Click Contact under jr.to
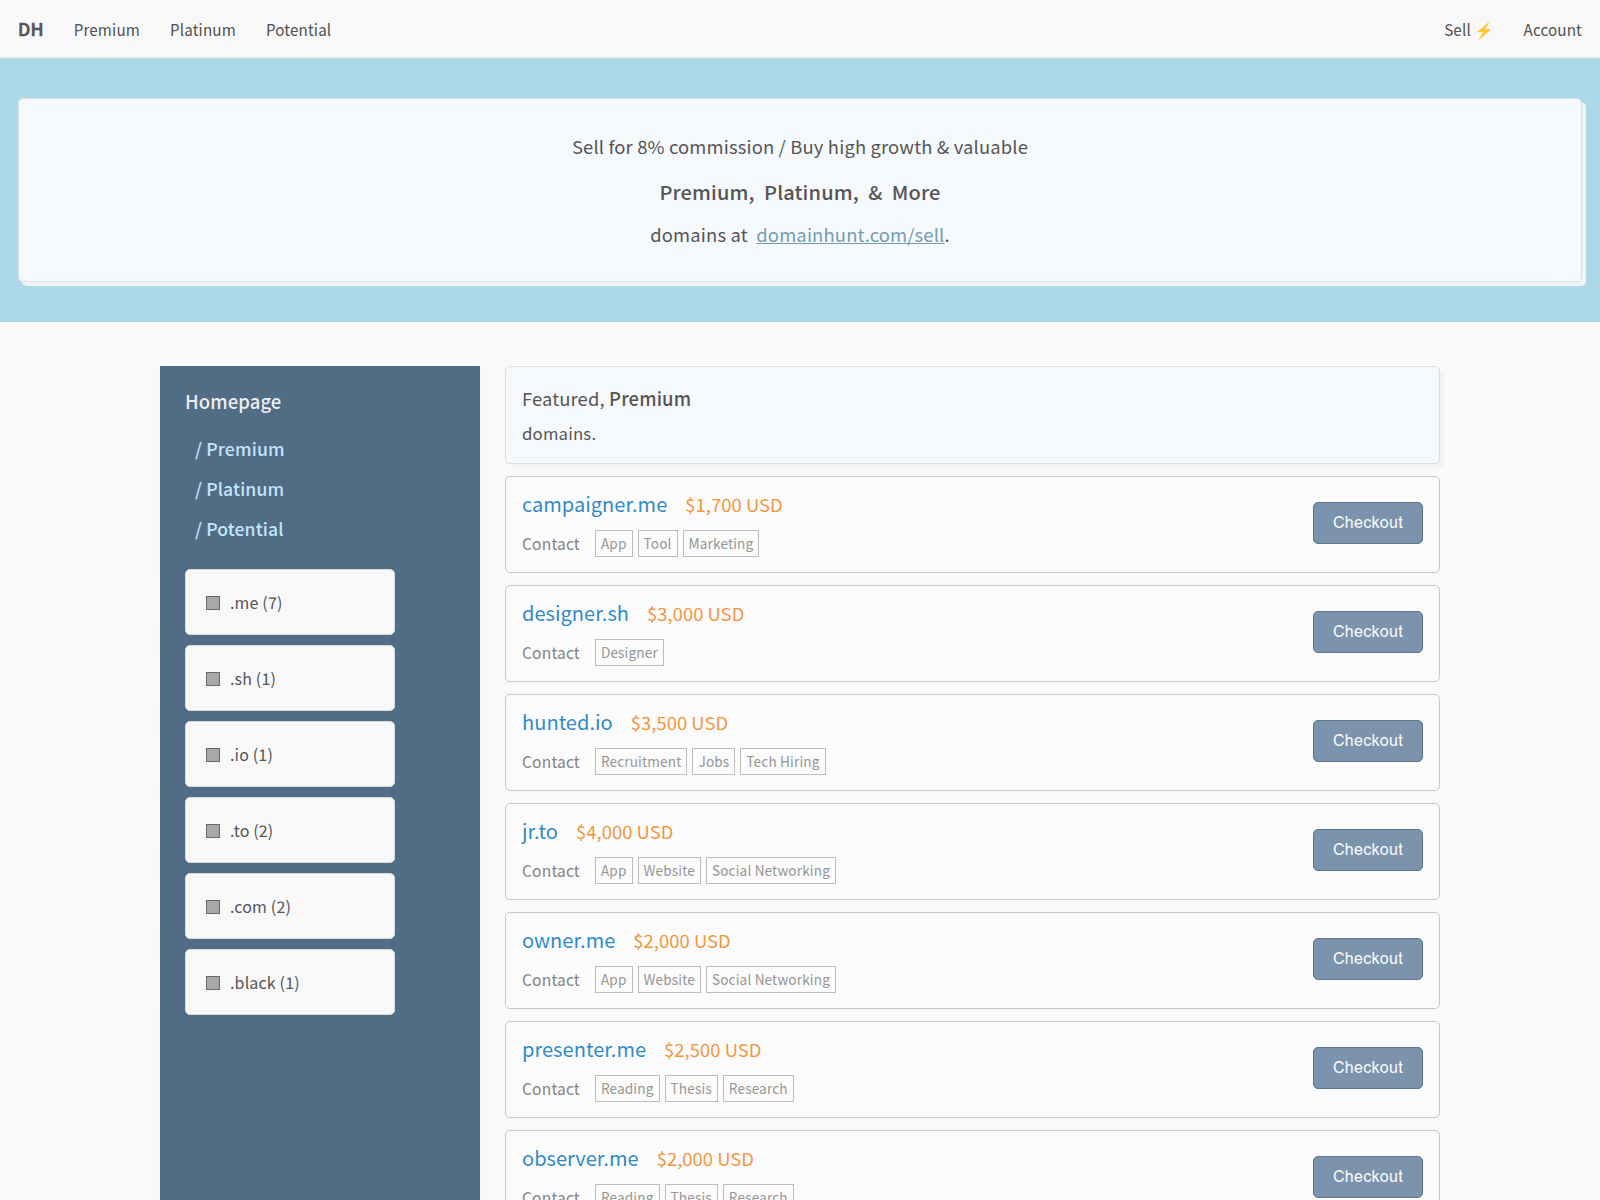 pos(551,871)
